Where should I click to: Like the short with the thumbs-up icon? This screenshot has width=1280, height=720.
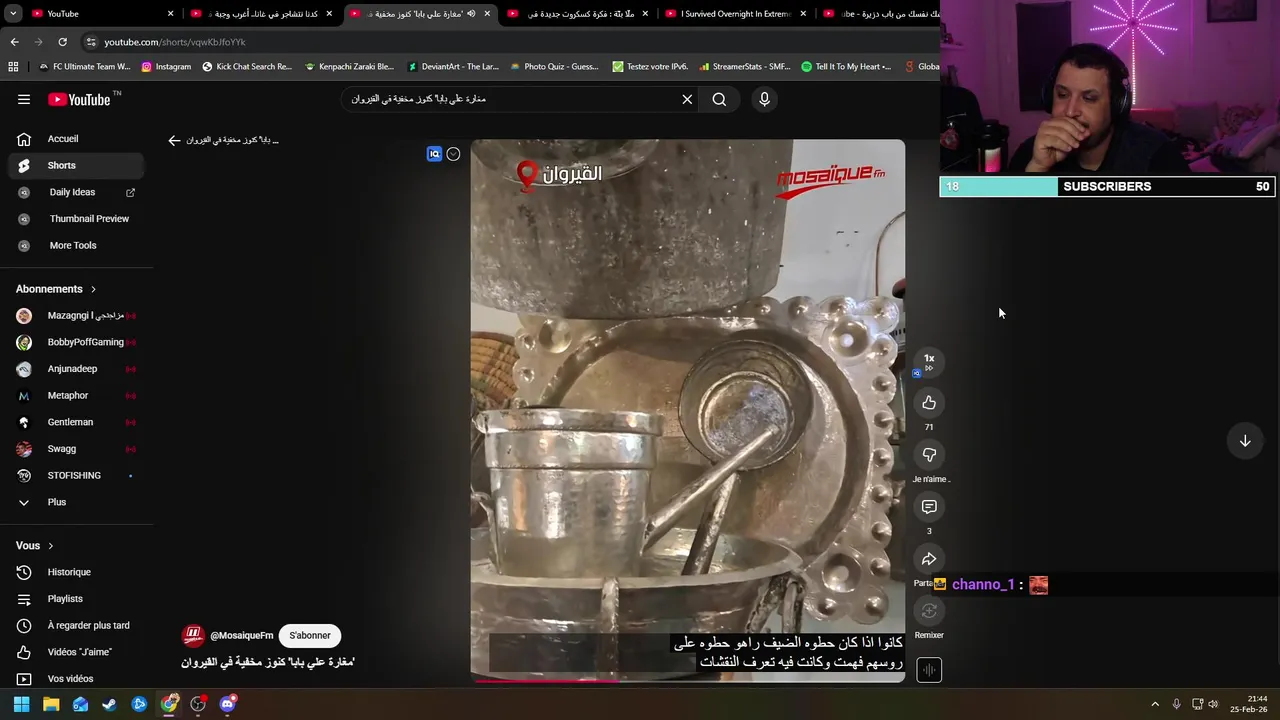tap(929, 402)
